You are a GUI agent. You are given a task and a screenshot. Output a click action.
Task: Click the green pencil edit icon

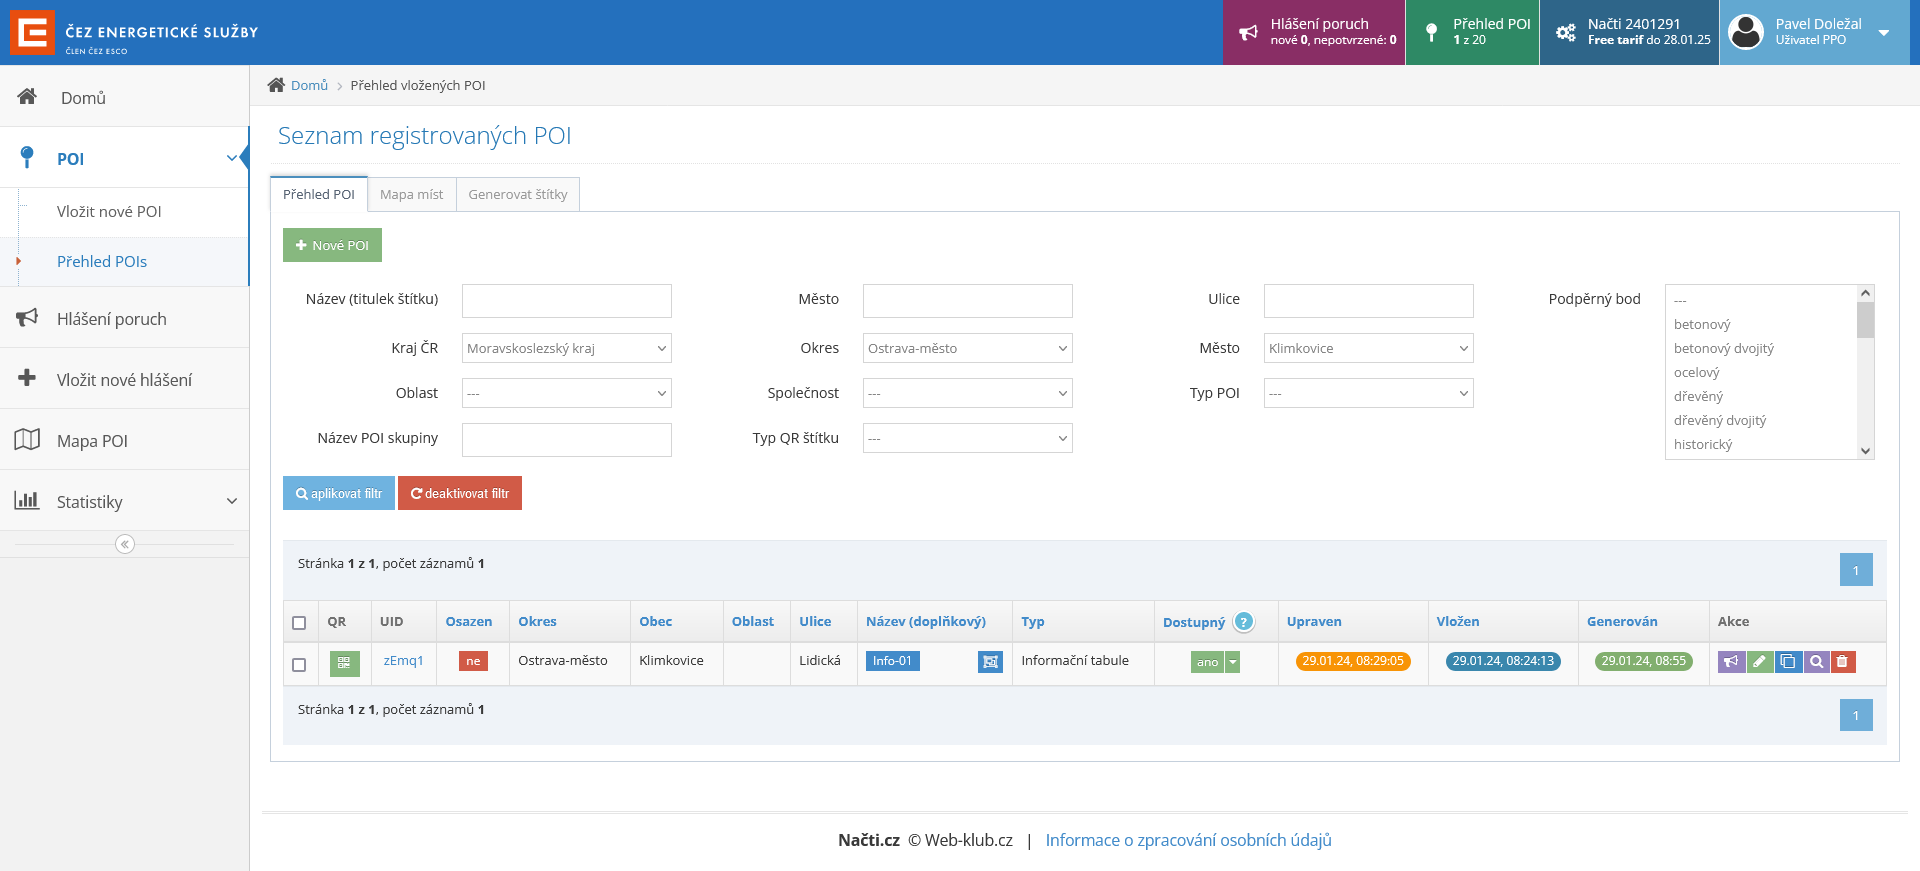1759,662
